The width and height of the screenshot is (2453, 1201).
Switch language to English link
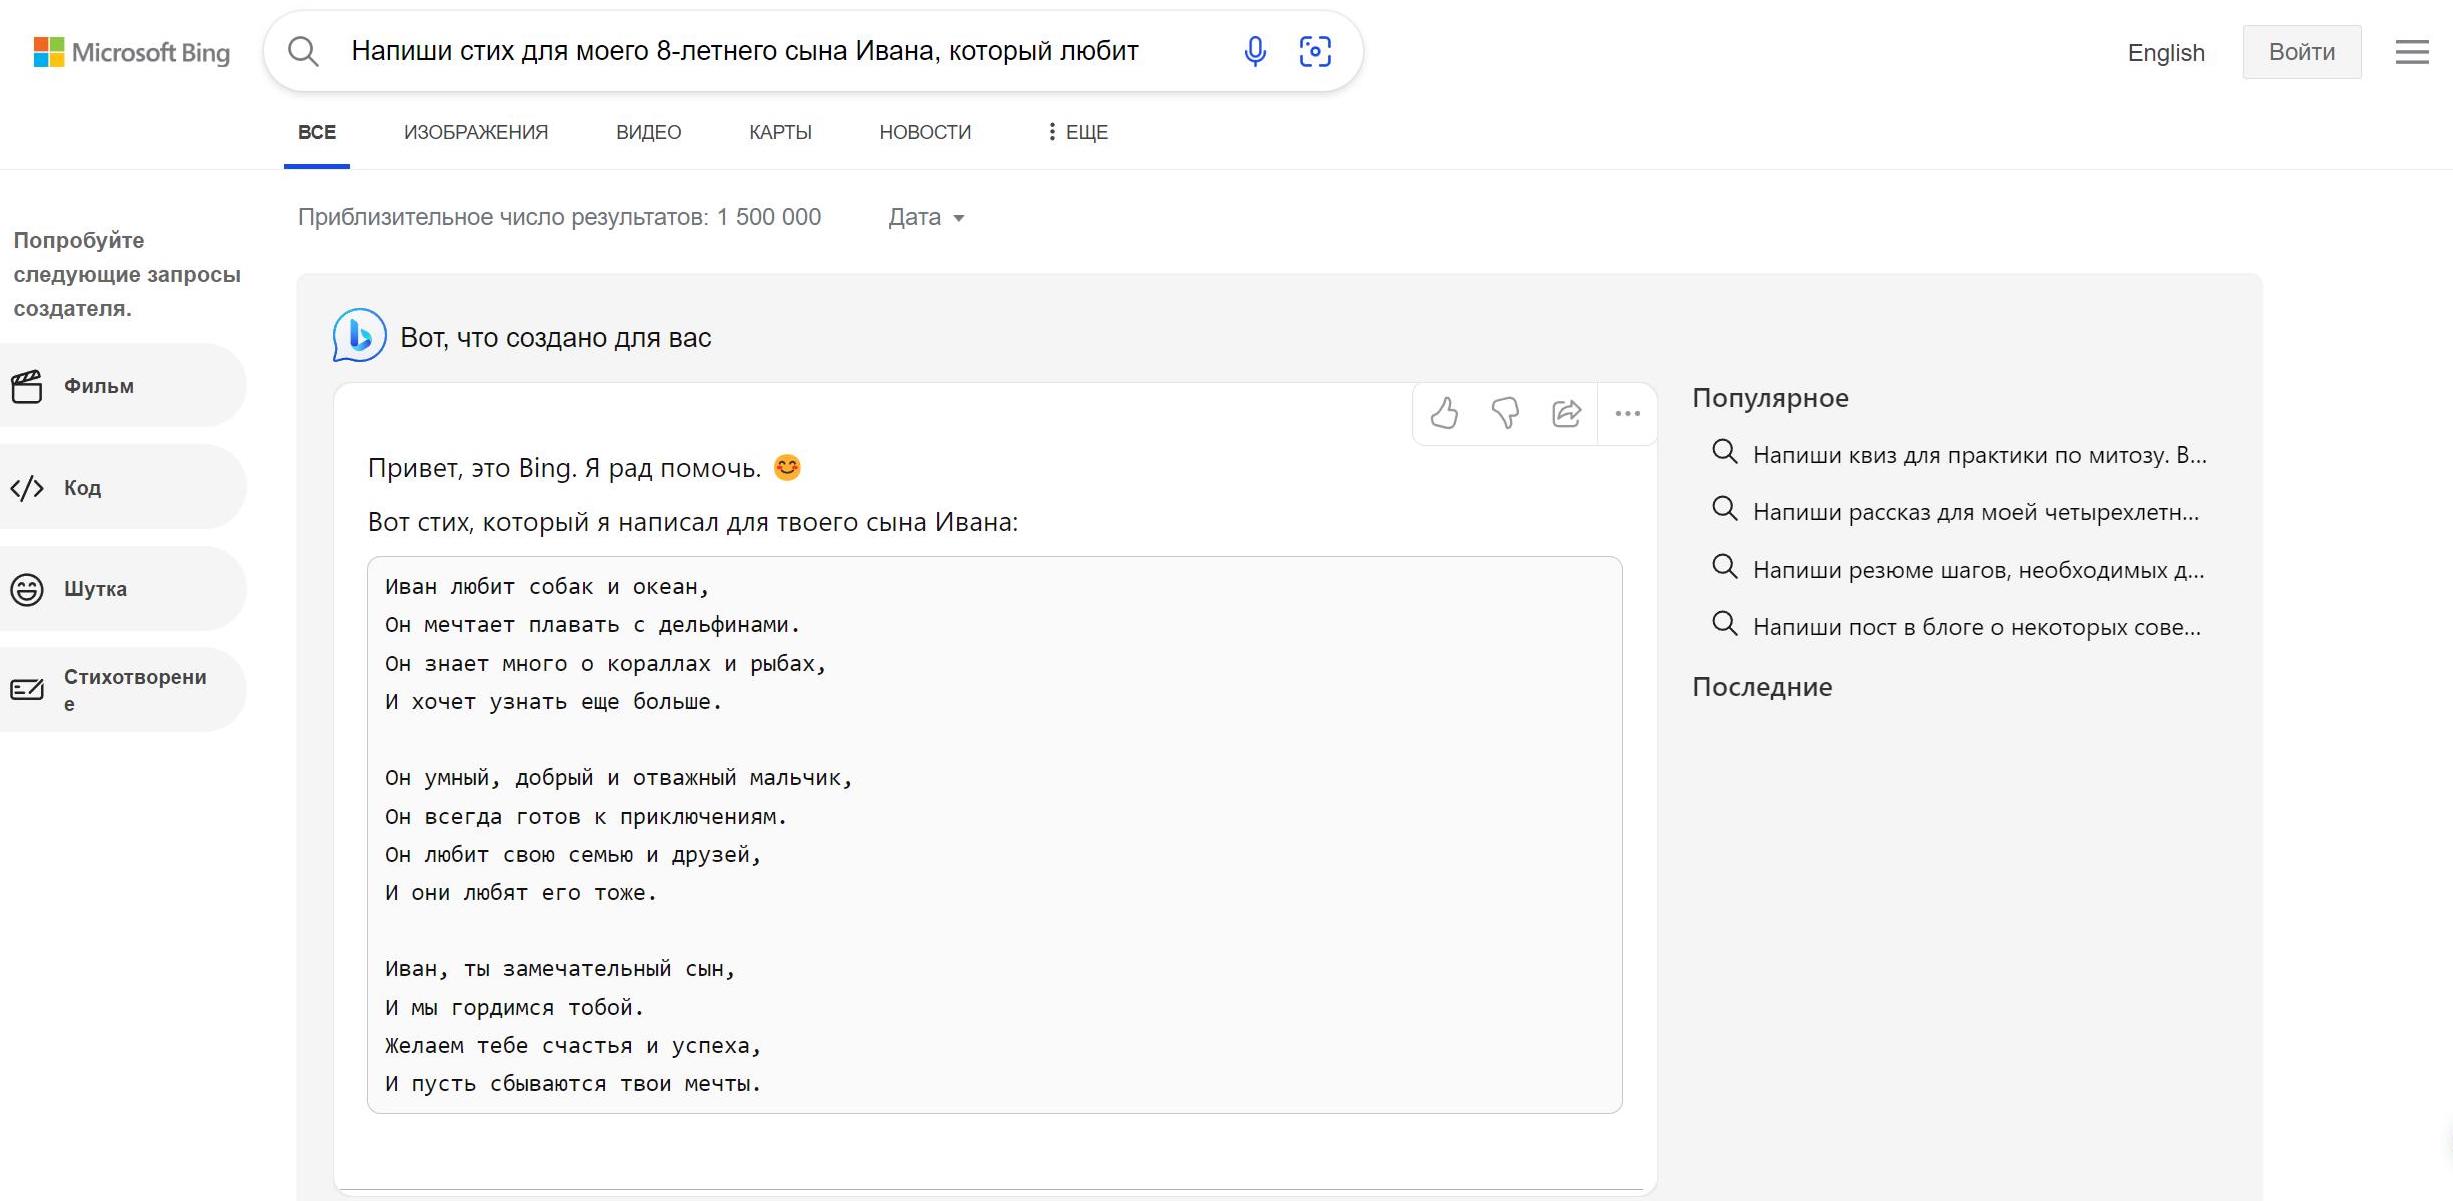coord(2165,52)
